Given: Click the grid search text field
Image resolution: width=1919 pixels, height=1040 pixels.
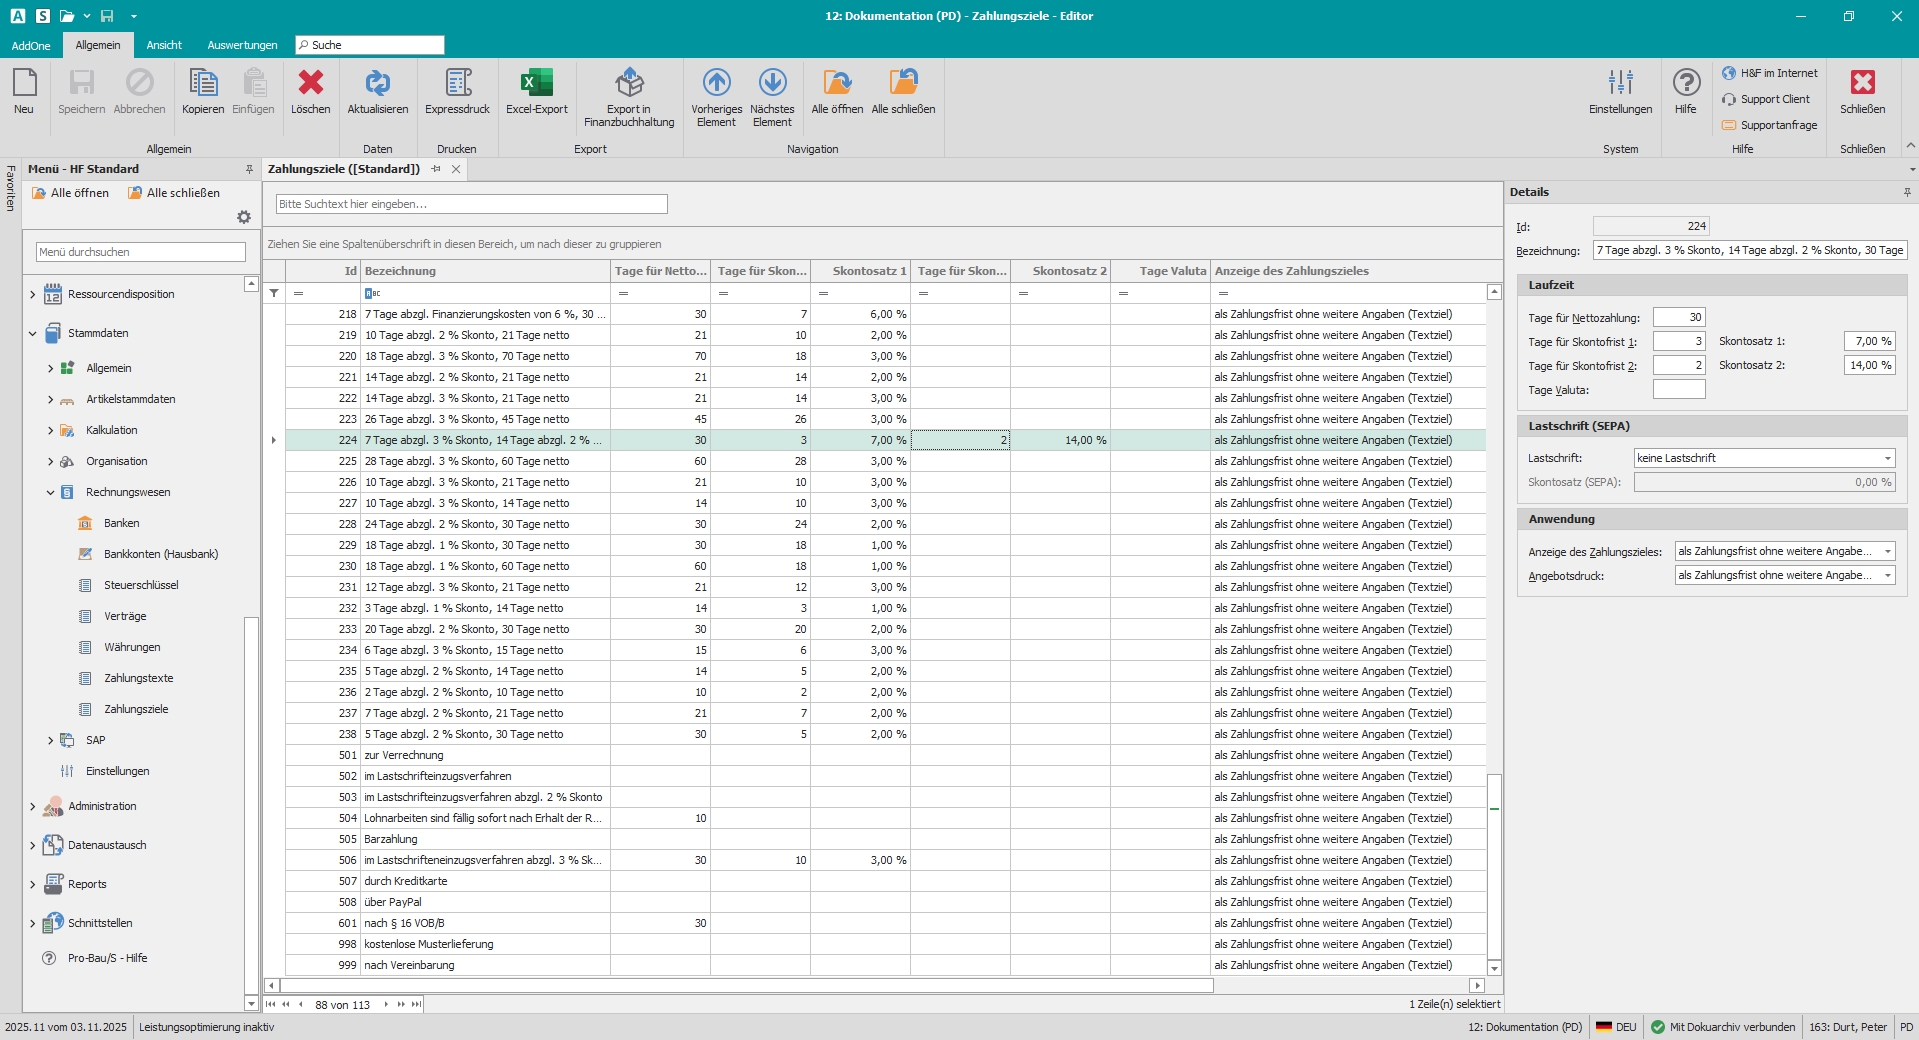Looking at the screenshot, I should click(x=471, y=204).
